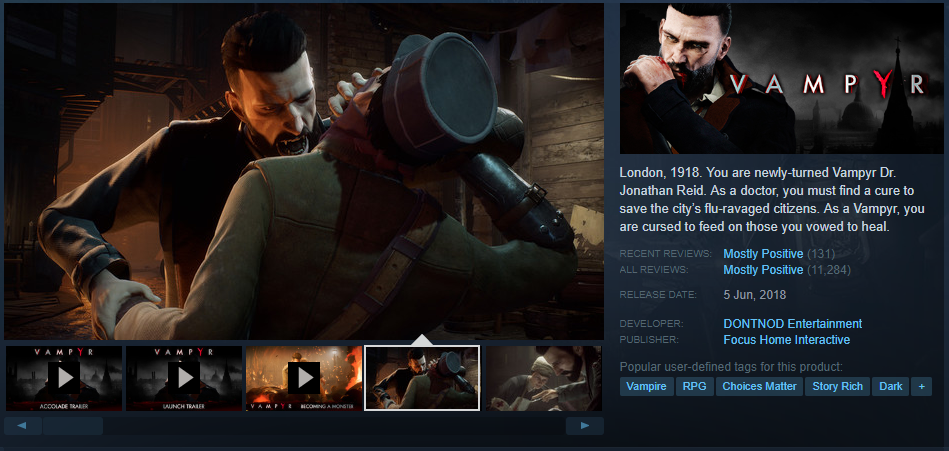The width and height of the screenshot is (949, 451).
Task: Select the RPG tag
Action: point(695,386)
